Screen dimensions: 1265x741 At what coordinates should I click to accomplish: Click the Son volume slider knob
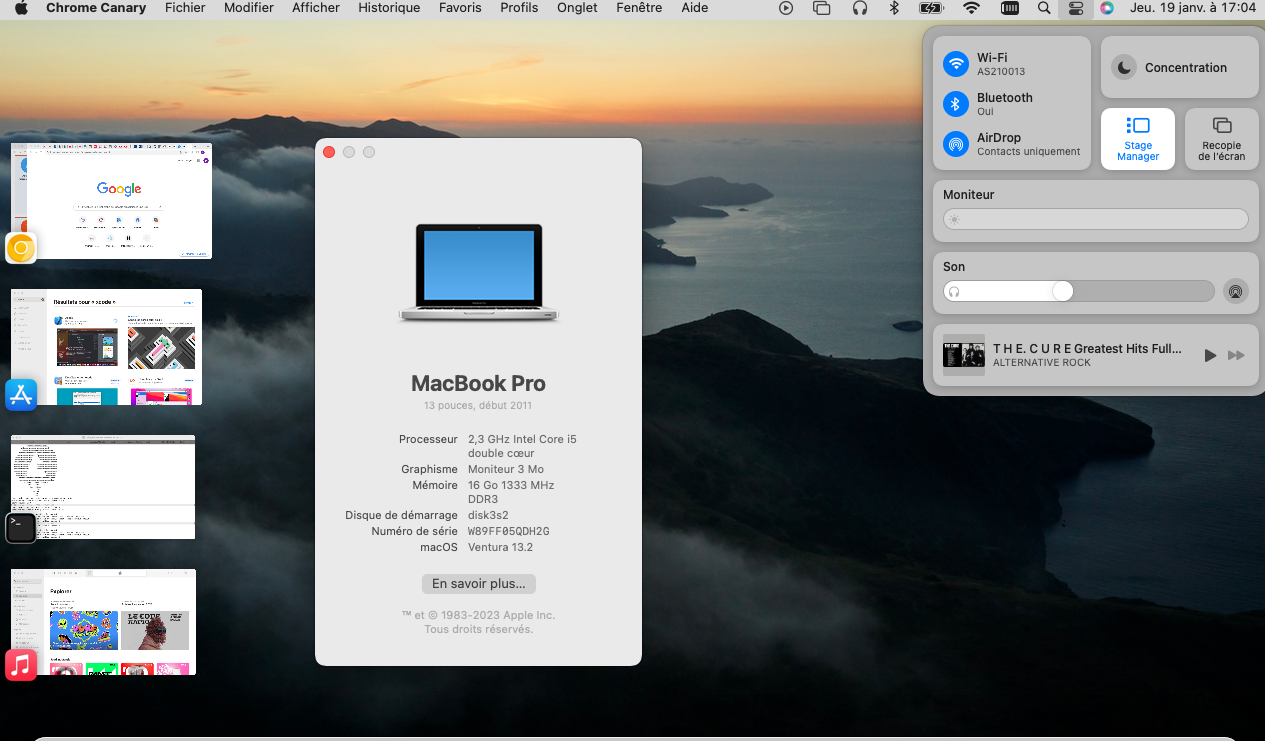pos(1062,291)
